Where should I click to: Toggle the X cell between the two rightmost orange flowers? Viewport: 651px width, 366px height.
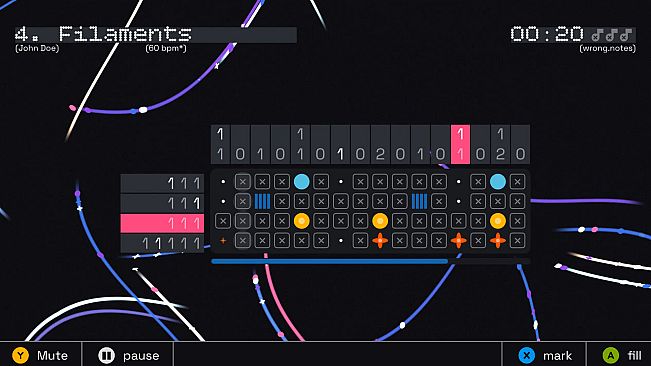coord(478,240)
